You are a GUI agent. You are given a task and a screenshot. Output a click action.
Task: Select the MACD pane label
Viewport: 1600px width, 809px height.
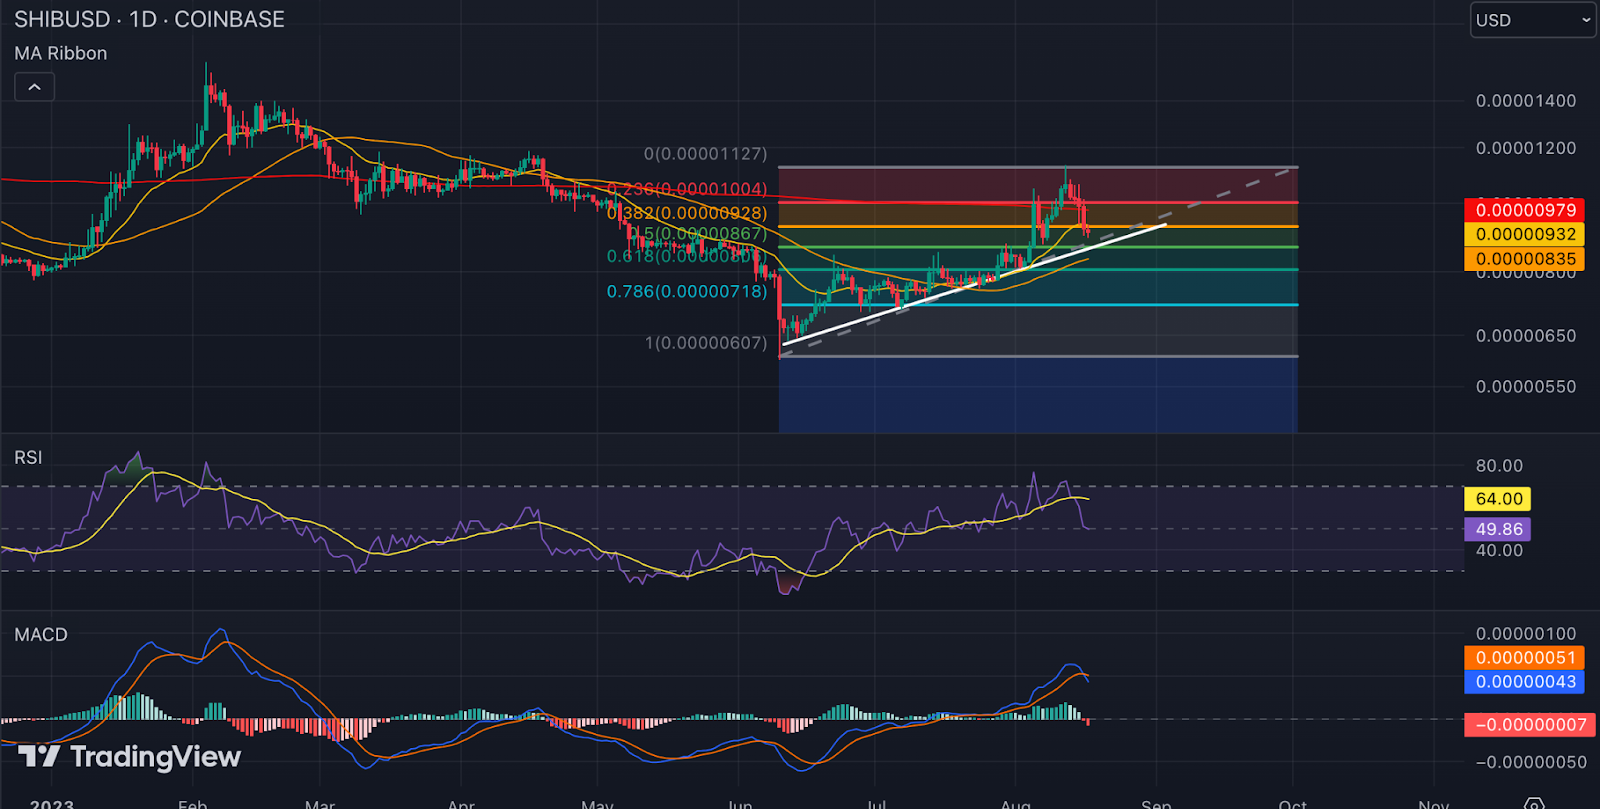[41, 635]
